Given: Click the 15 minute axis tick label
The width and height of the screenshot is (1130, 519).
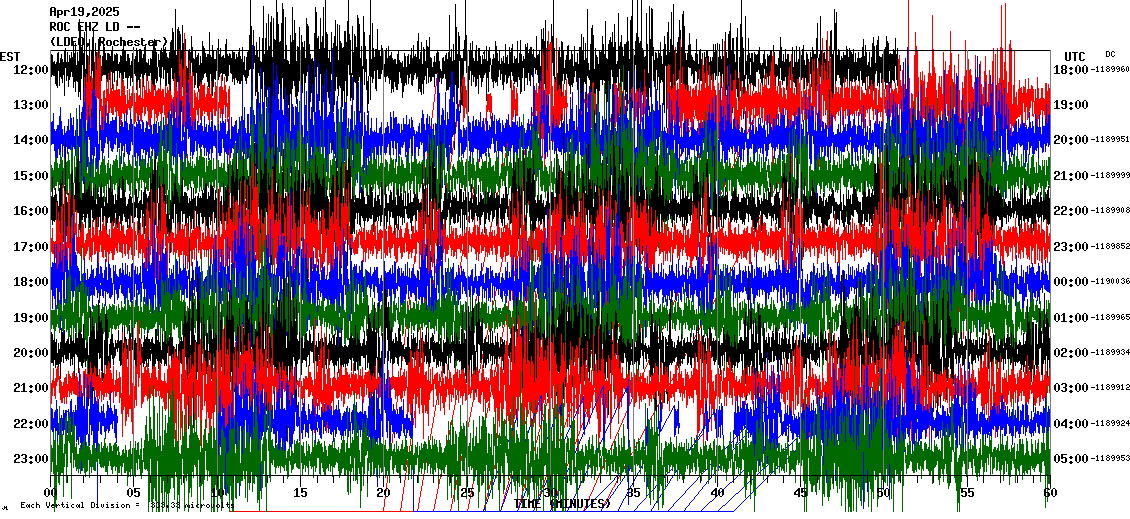Looking at the screenshot, I should click(x=301, y=493).
